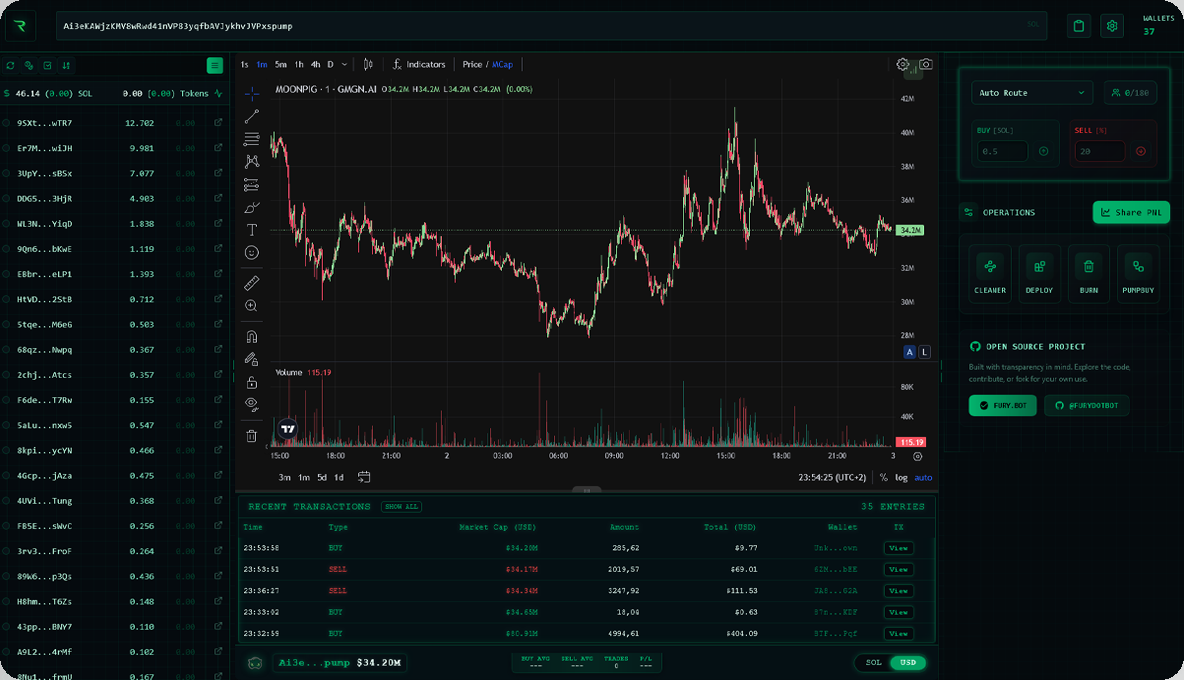This screenshot has height=680, width=1184.
Task: Click the select-all wallets check icon
Action: coord(48,66)
